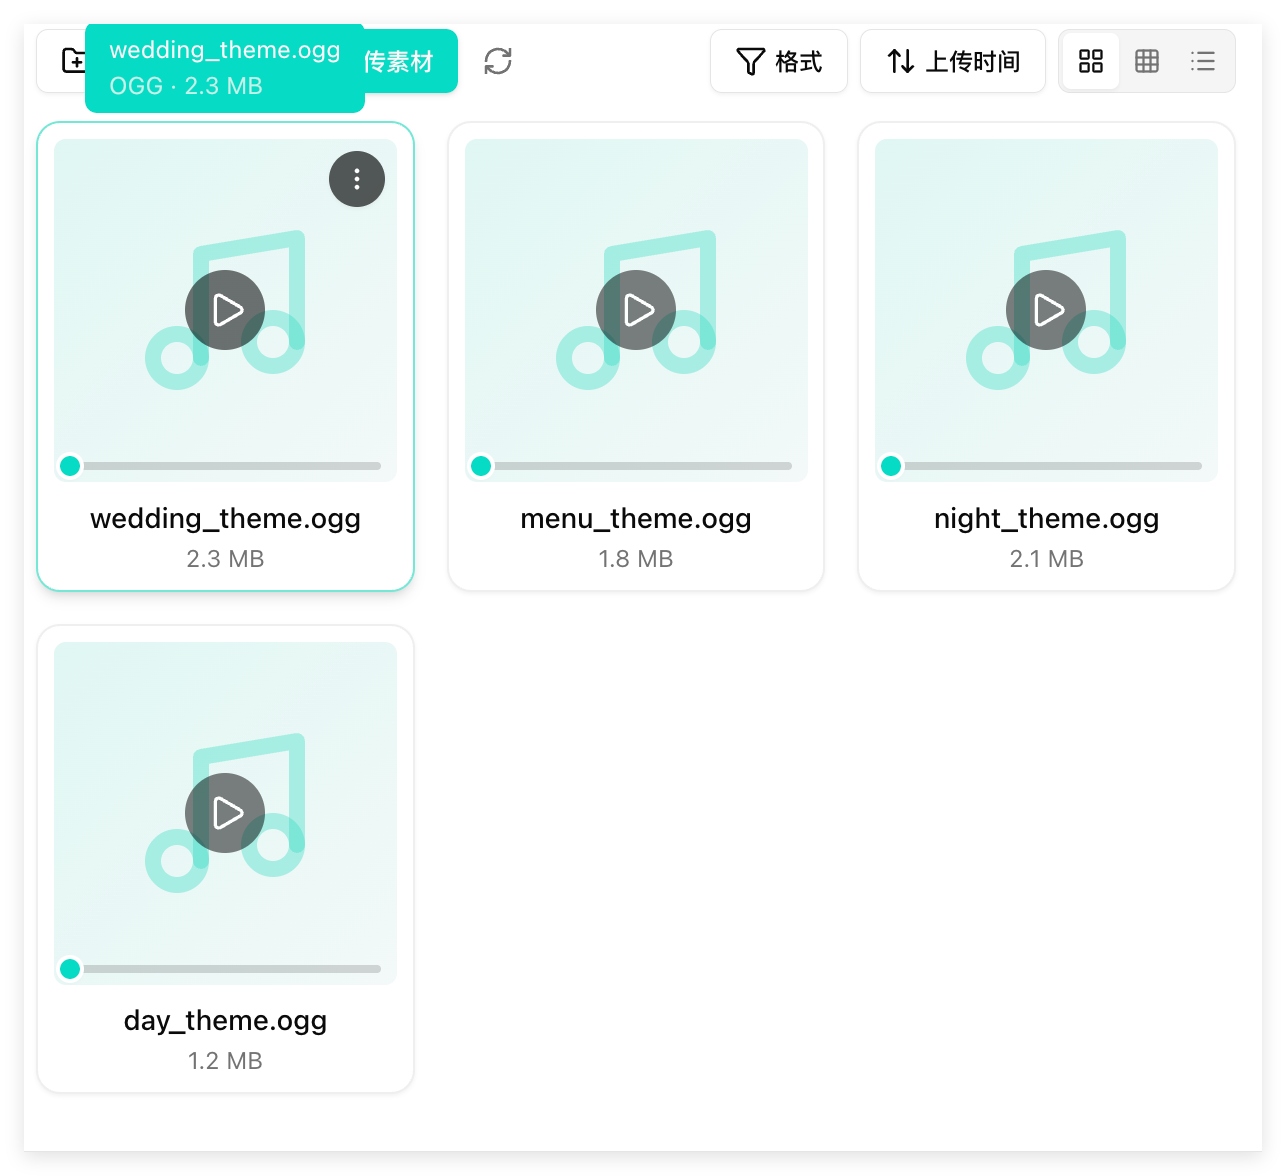This screenshot has height=1176, width=1286.
Task: Click the refresh icon in the toolbar
Action: pos(498,61)
